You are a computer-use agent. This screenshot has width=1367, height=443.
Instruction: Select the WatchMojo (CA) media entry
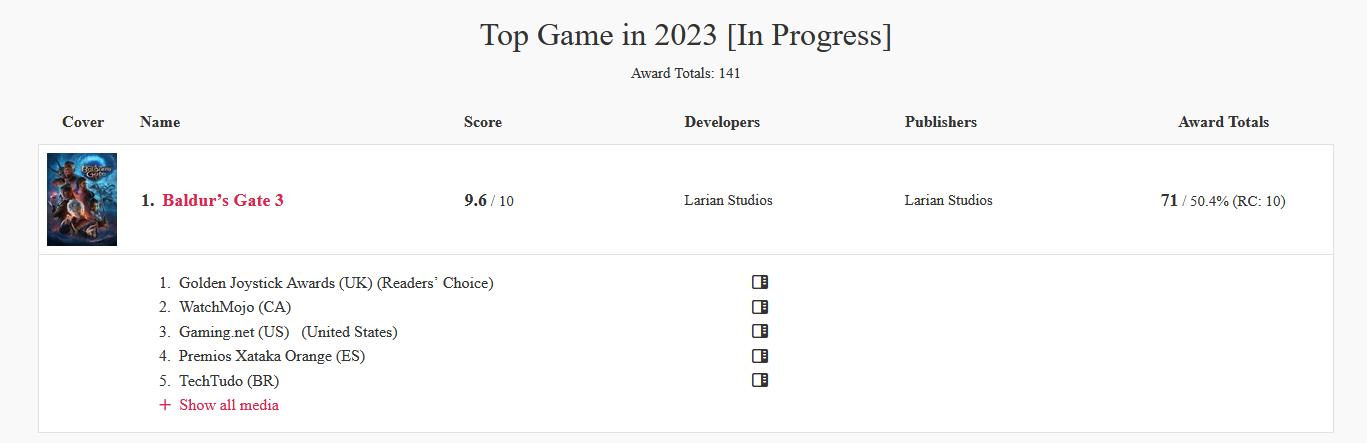[235, 307]
